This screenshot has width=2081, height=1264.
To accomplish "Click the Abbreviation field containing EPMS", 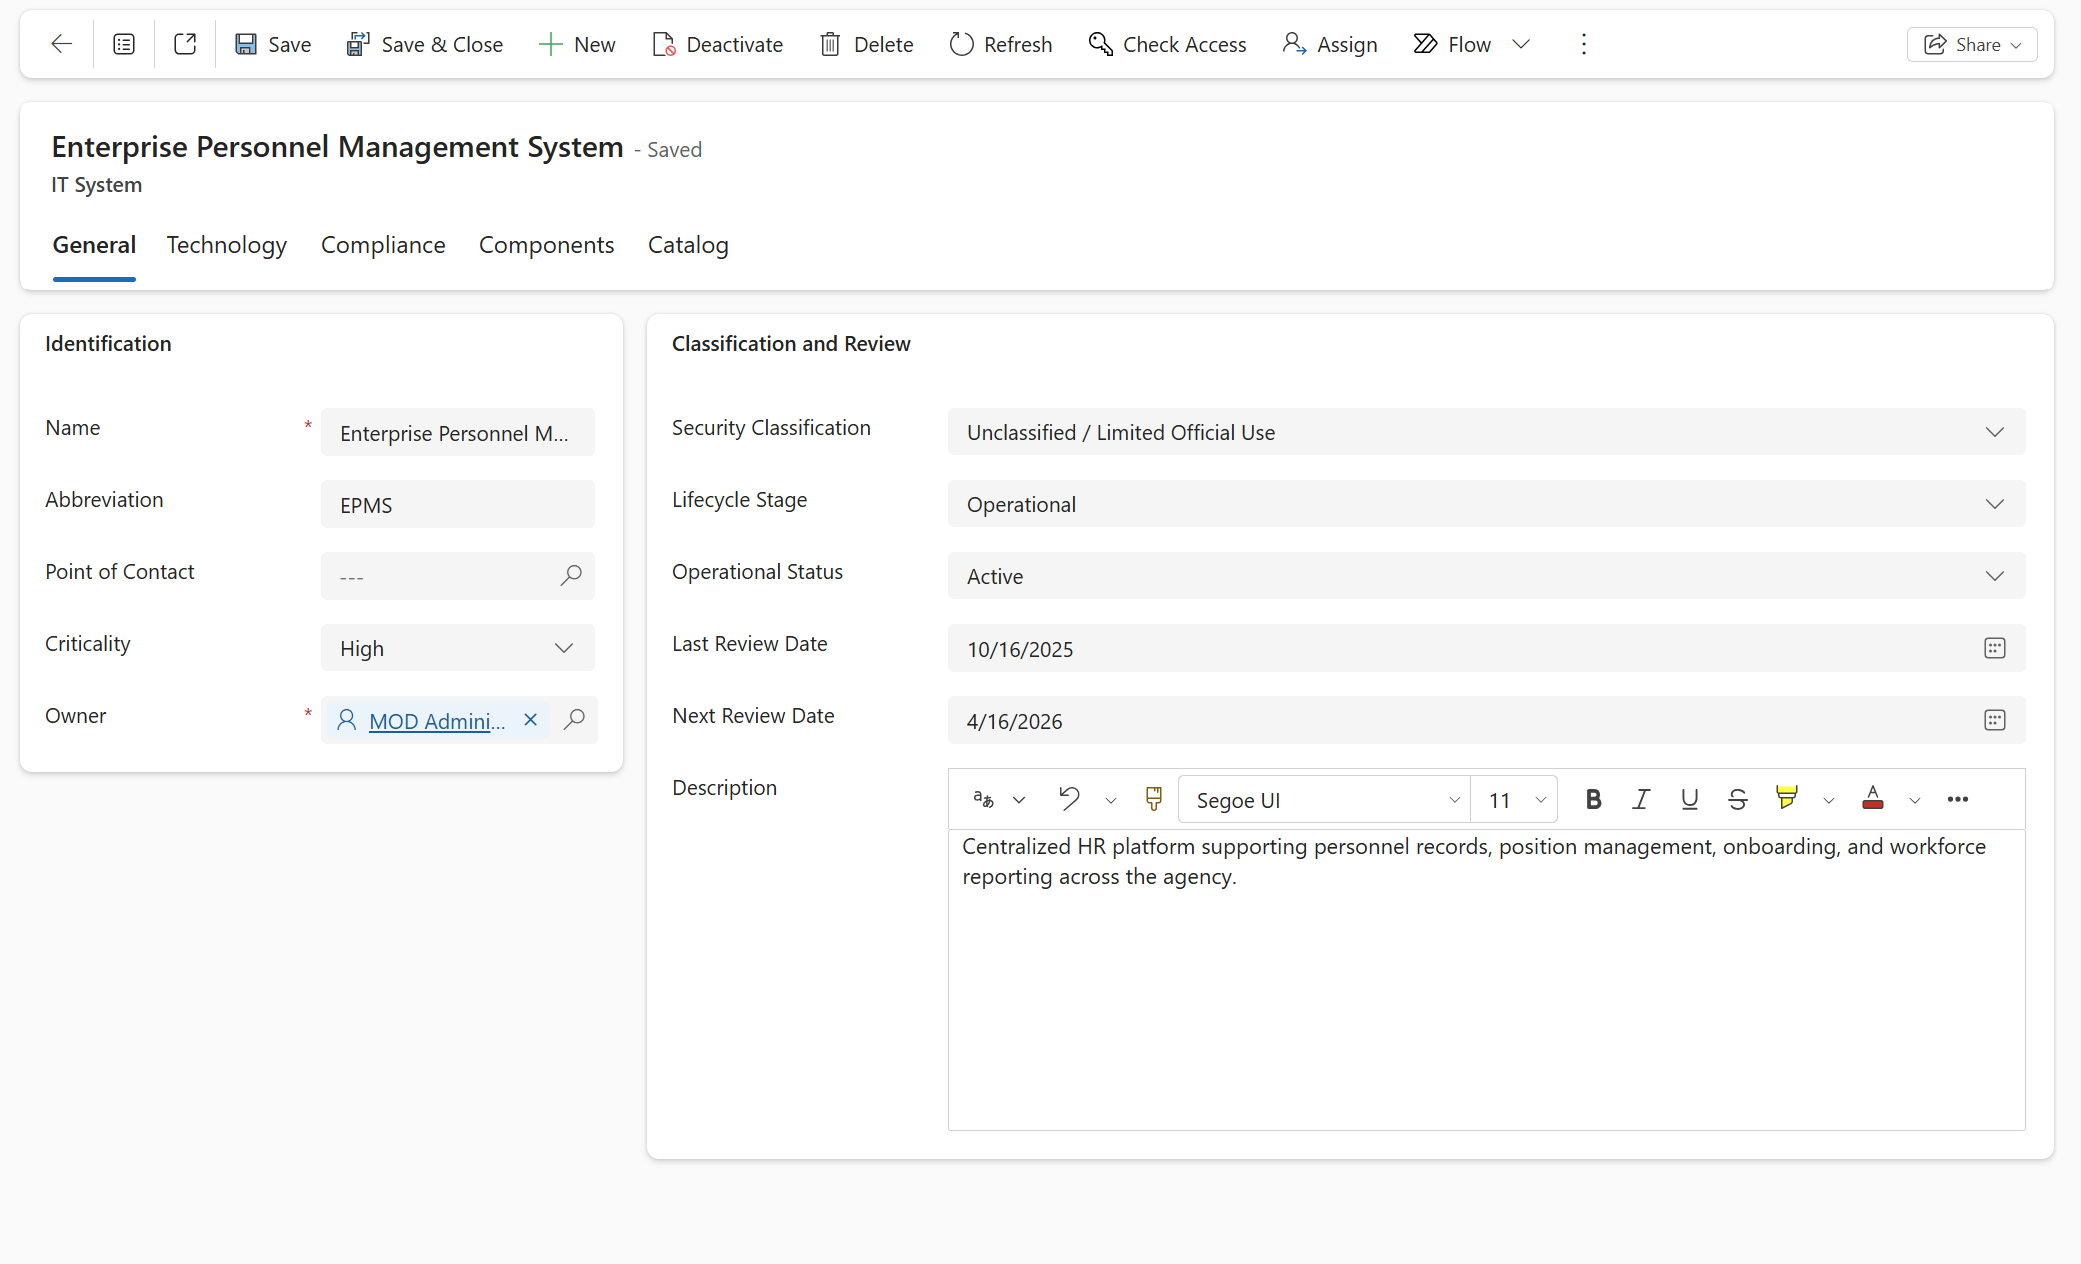I will 457,505.
